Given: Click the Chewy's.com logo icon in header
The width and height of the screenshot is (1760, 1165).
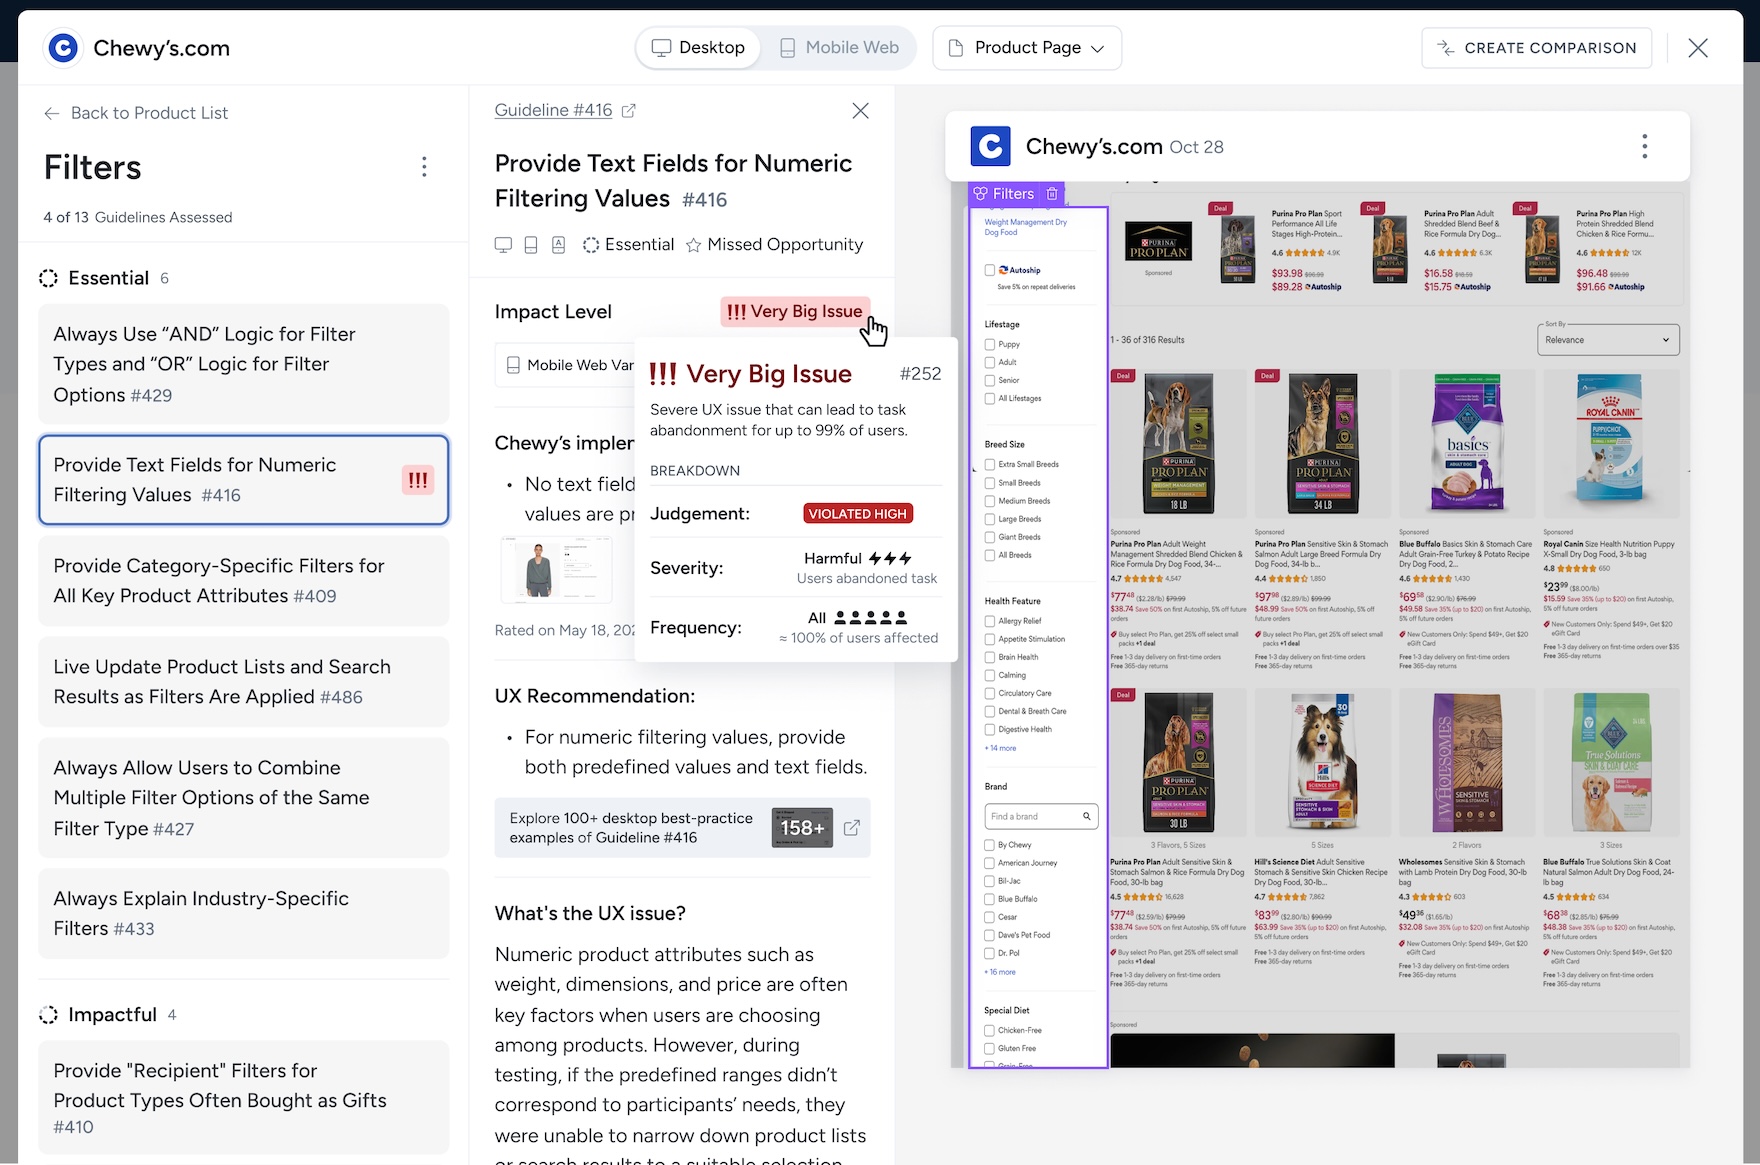Looking at the screenshot, I should pyautogui.click(x=63, y=48).
